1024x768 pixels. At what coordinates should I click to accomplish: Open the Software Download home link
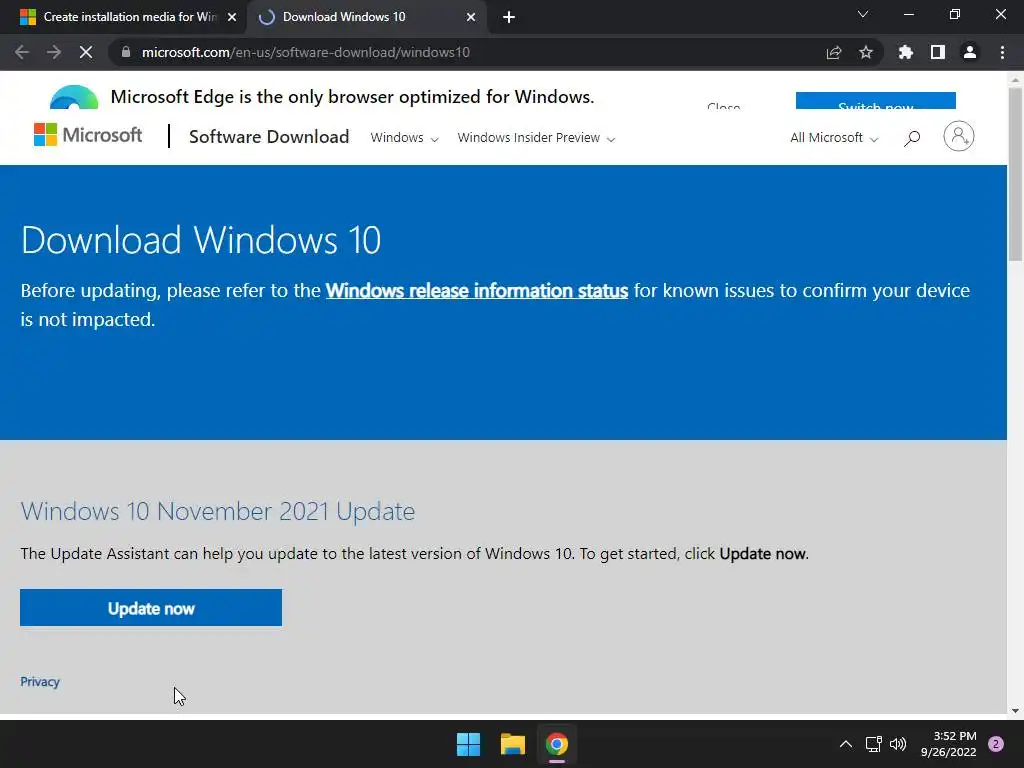[x=269, y=136]
